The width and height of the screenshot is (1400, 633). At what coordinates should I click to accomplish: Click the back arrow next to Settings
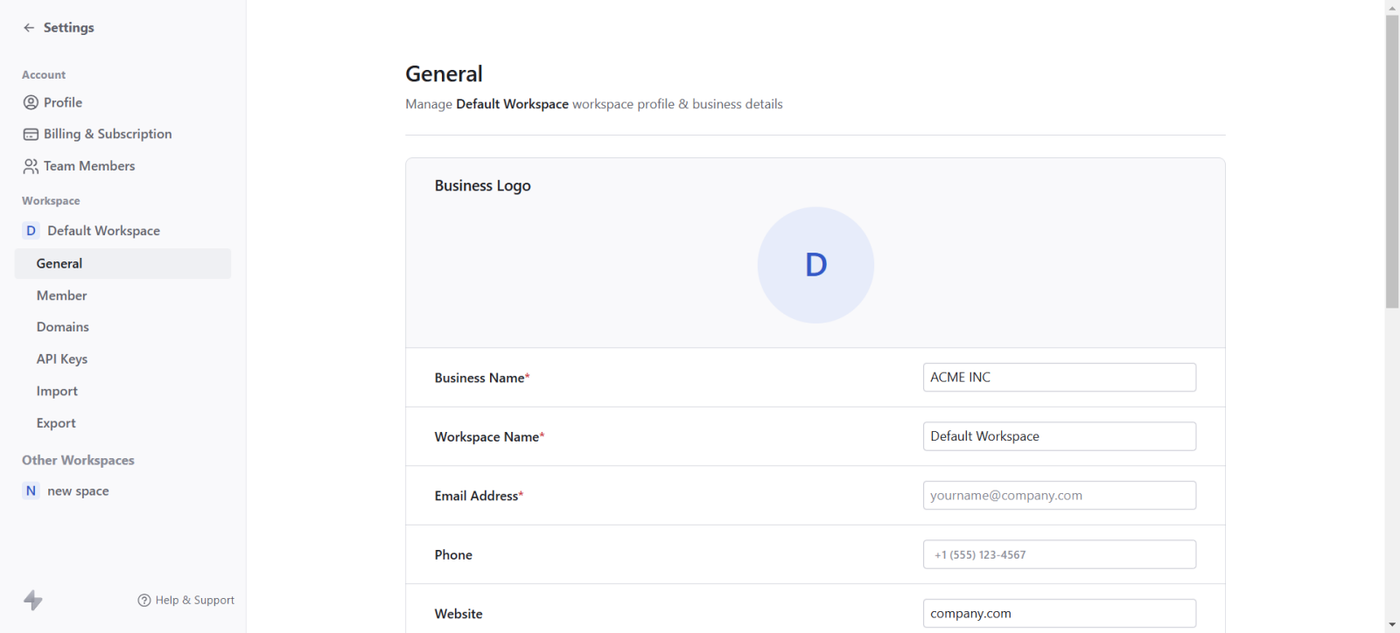(x=29, y=28)
